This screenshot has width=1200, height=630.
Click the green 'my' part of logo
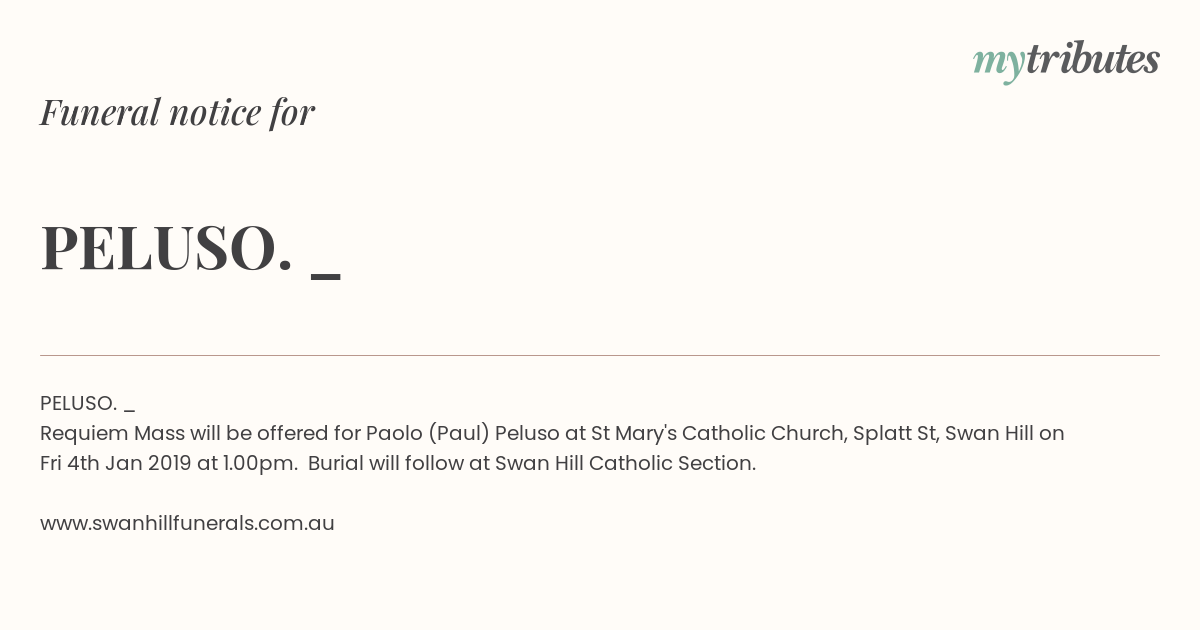[999, 65]
